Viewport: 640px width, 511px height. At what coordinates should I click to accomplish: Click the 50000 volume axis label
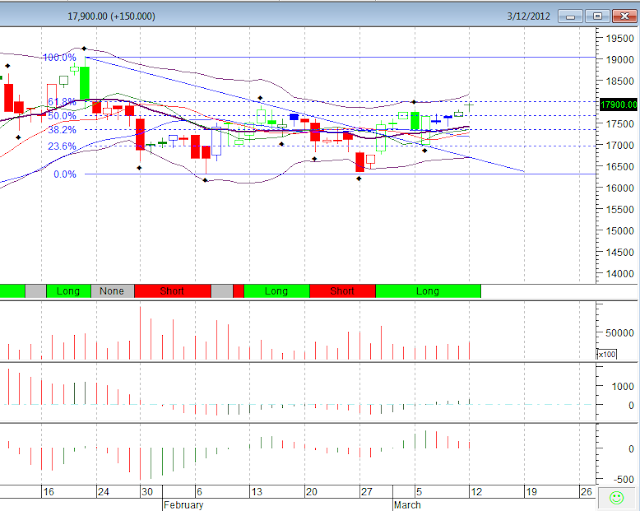[x=620, y=333]
